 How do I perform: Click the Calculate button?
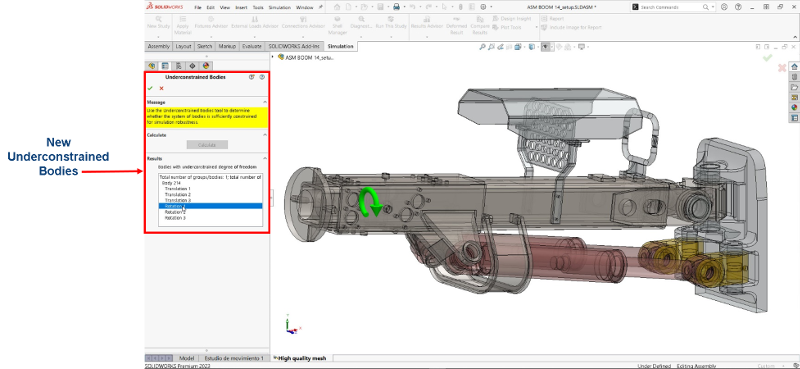207,145
